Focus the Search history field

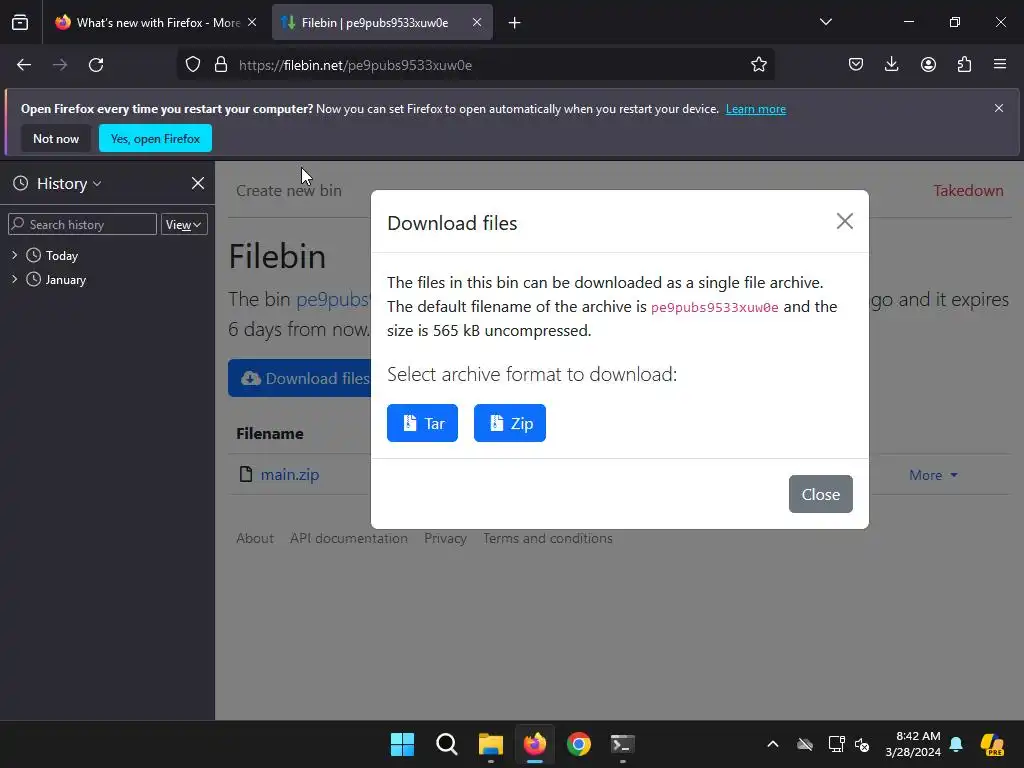tap(82, 225)
